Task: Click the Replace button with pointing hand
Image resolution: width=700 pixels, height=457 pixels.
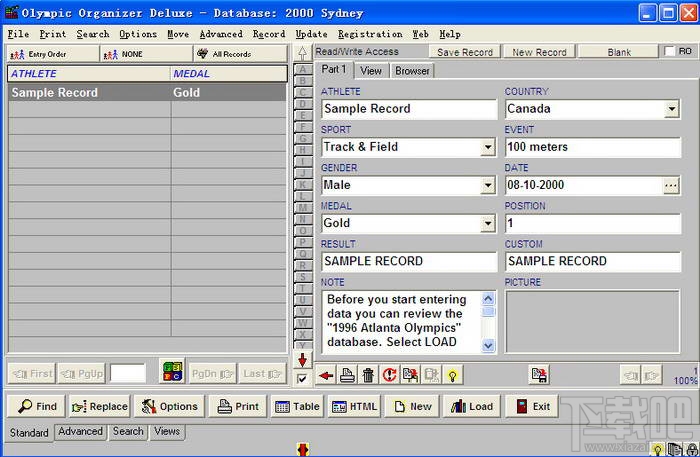Action: point(100,406)
